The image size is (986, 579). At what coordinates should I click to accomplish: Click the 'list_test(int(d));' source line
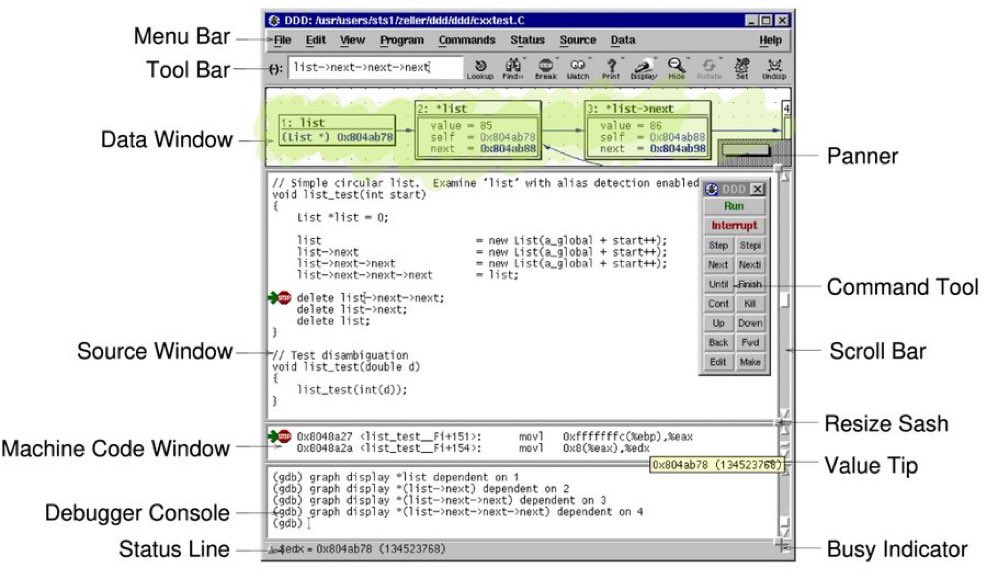pyautogui.click(x=352, y=390)
